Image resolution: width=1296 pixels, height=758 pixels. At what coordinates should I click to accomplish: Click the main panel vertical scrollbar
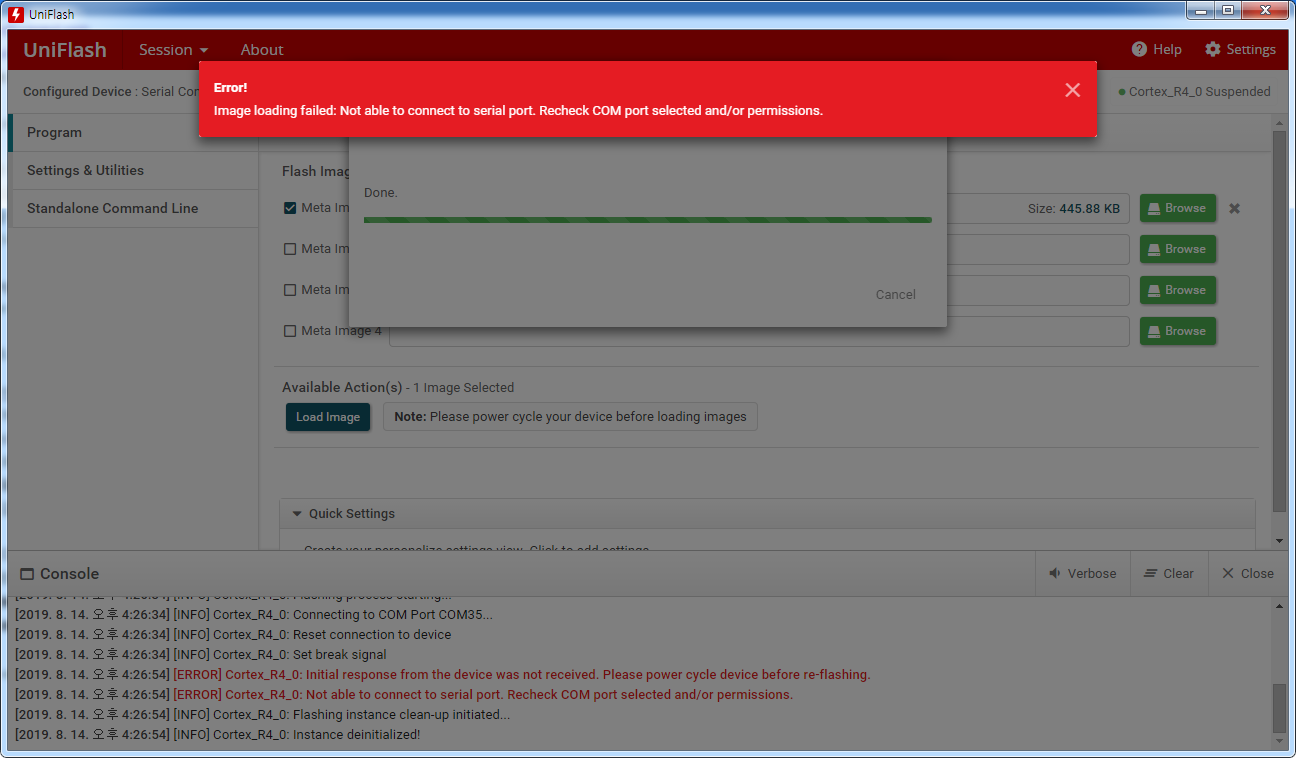(x=1279, y=320)
